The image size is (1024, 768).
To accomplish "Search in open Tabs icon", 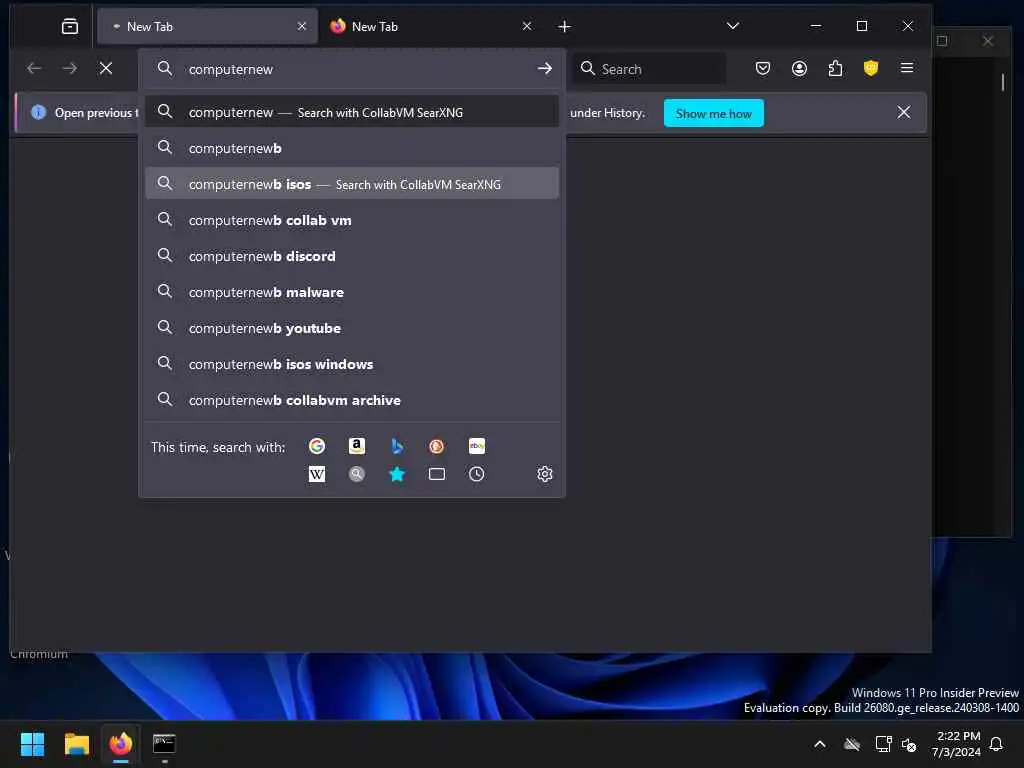I will (436, 474).
